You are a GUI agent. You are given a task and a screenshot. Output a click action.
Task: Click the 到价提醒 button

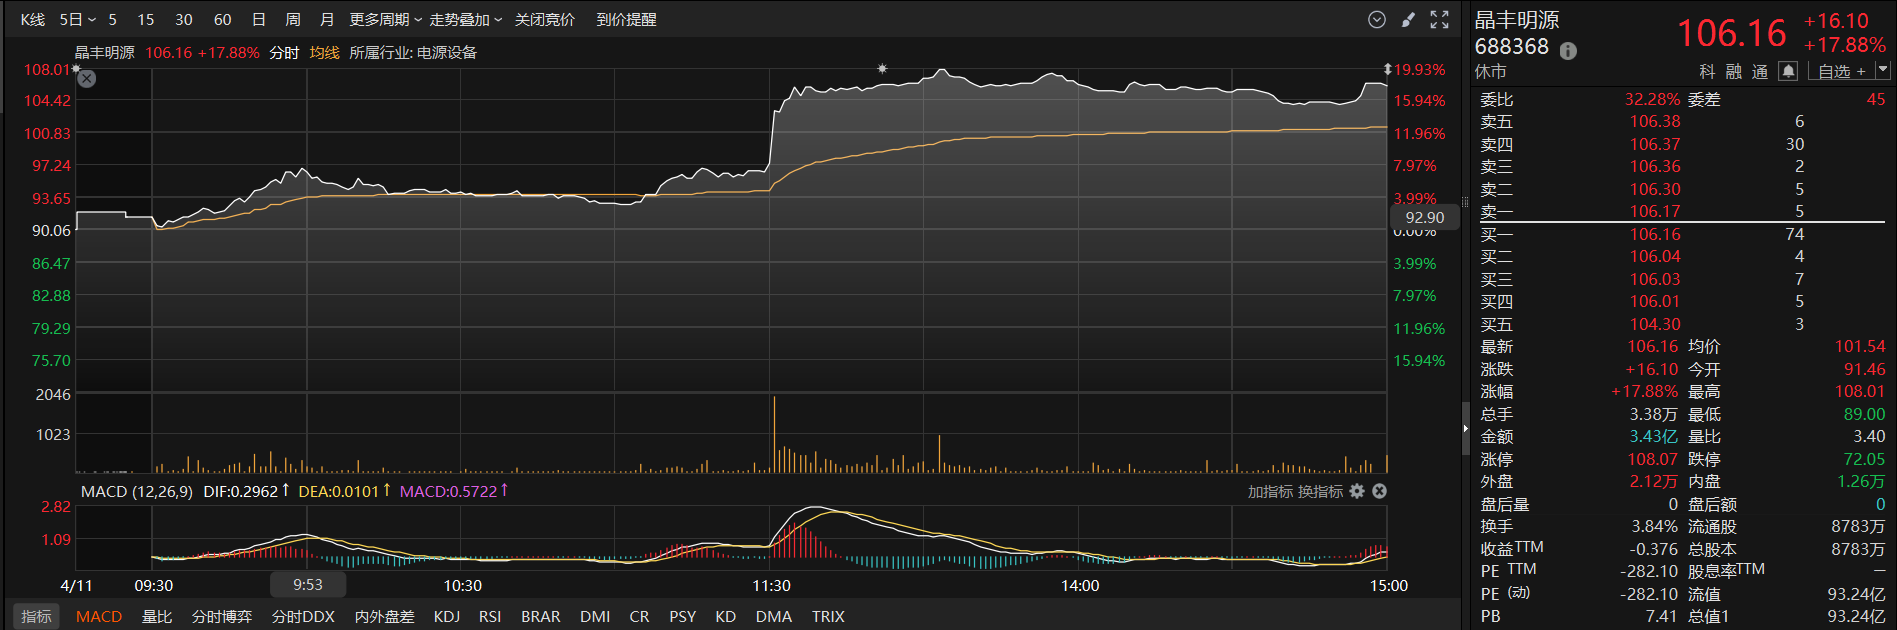(626, 20)
